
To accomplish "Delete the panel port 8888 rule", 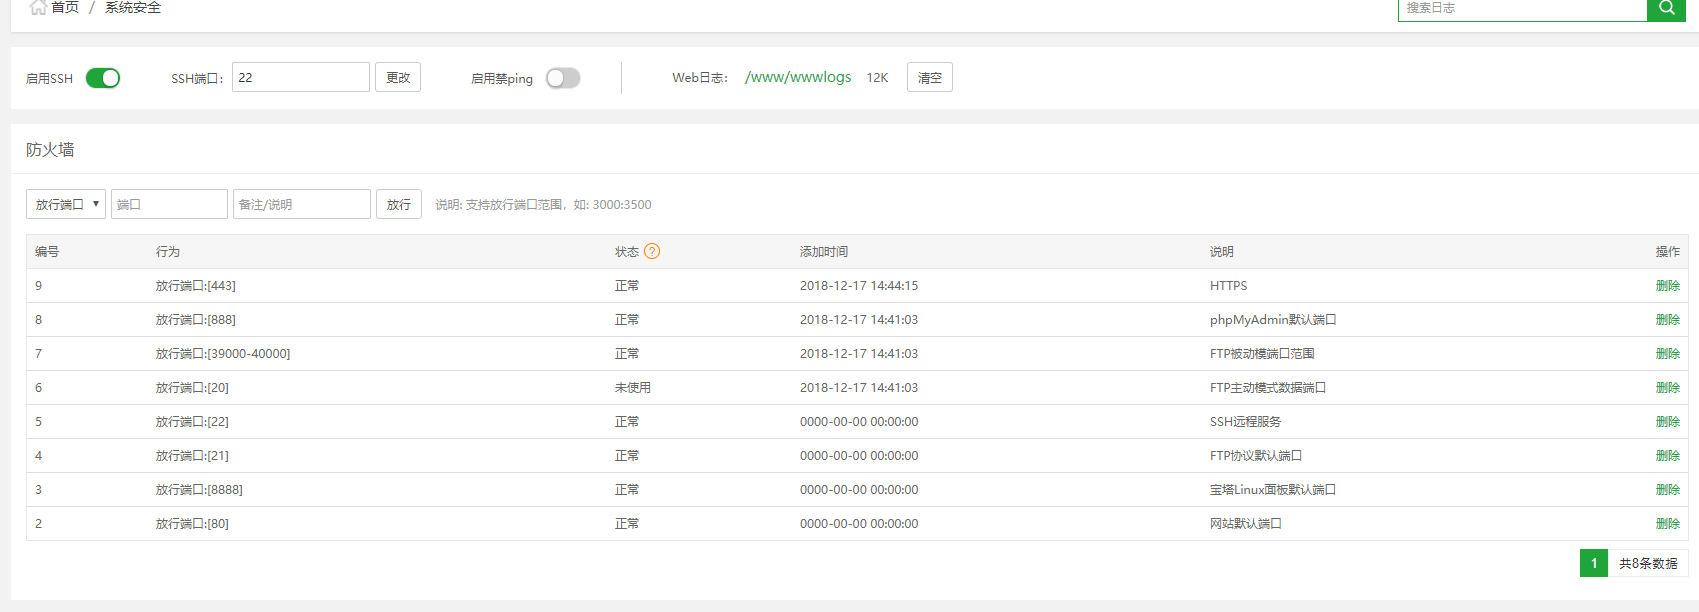I will (x=1668, y=489).
